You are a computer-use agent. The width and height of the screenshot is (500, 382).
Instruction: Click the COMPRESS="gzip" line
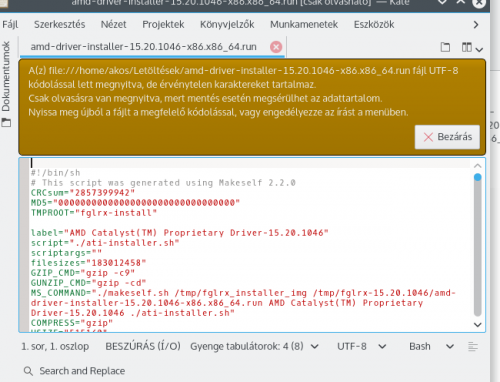[72, 323]
